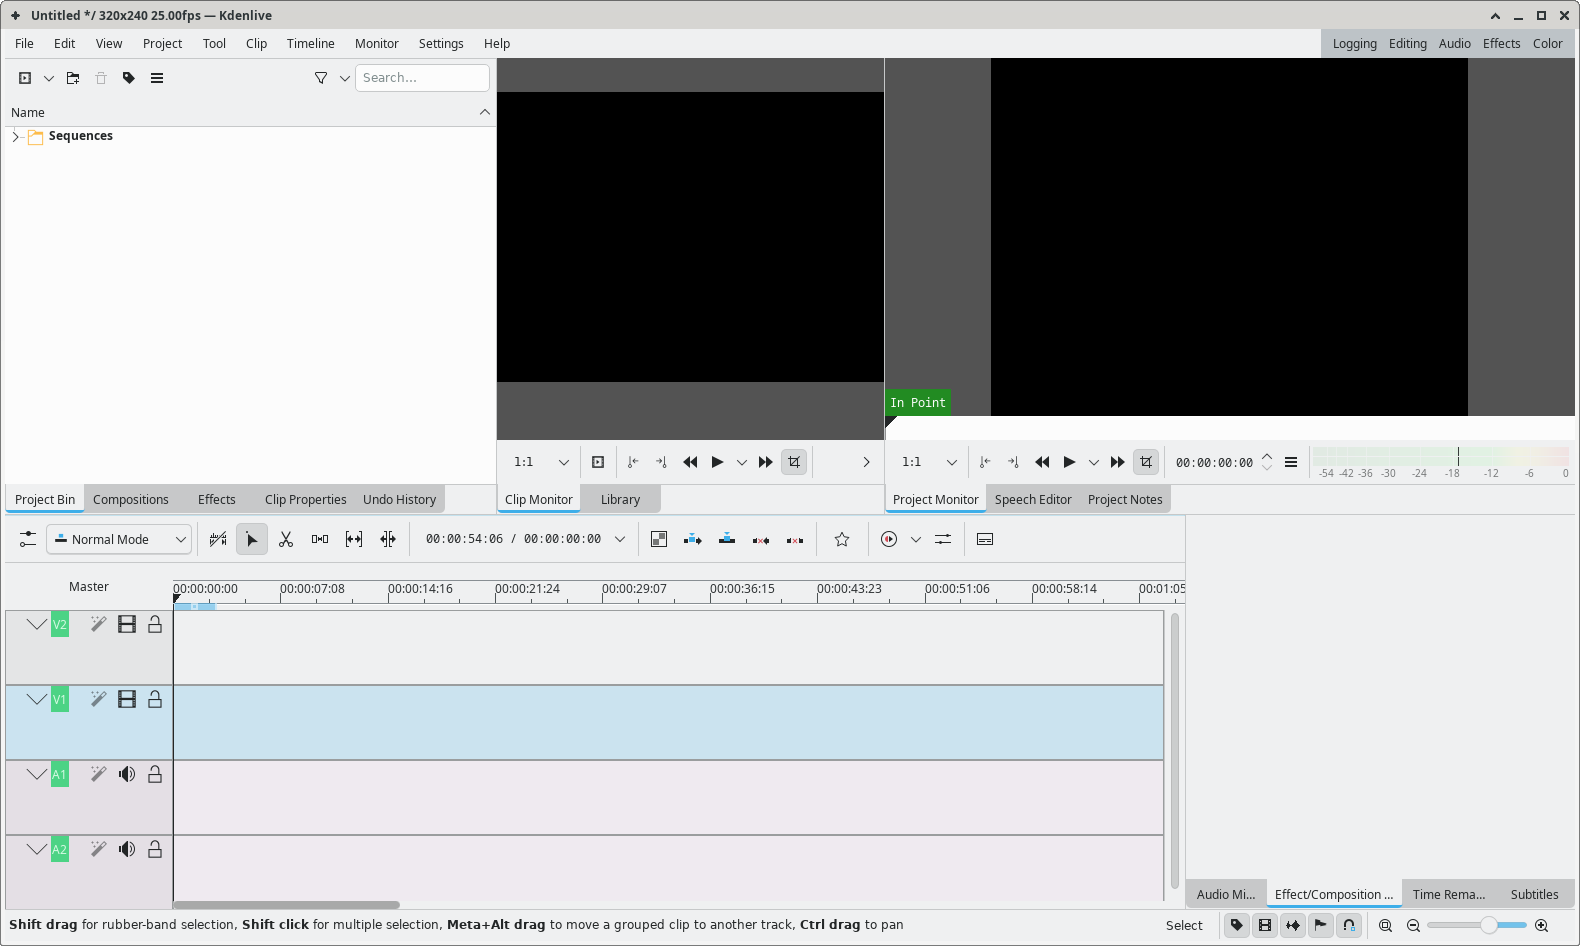
Task: Toggle show video thumbnails in status bar
Action: [1265, 925]
